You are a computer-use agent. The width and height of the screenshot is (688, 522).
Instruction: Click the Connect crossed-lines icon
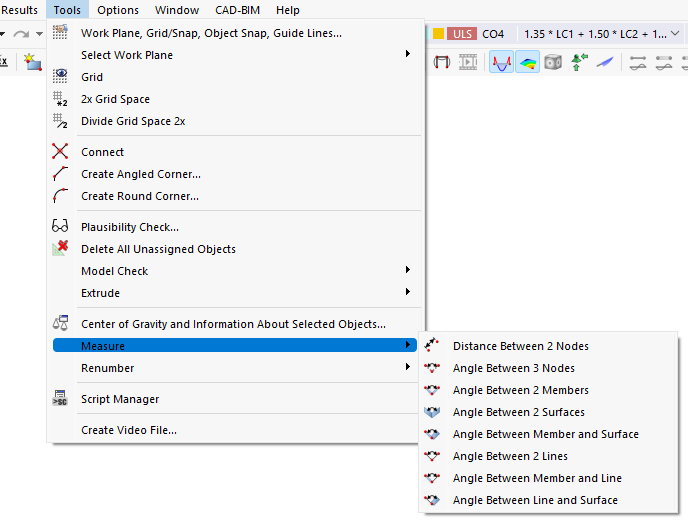tap(60, 151)
